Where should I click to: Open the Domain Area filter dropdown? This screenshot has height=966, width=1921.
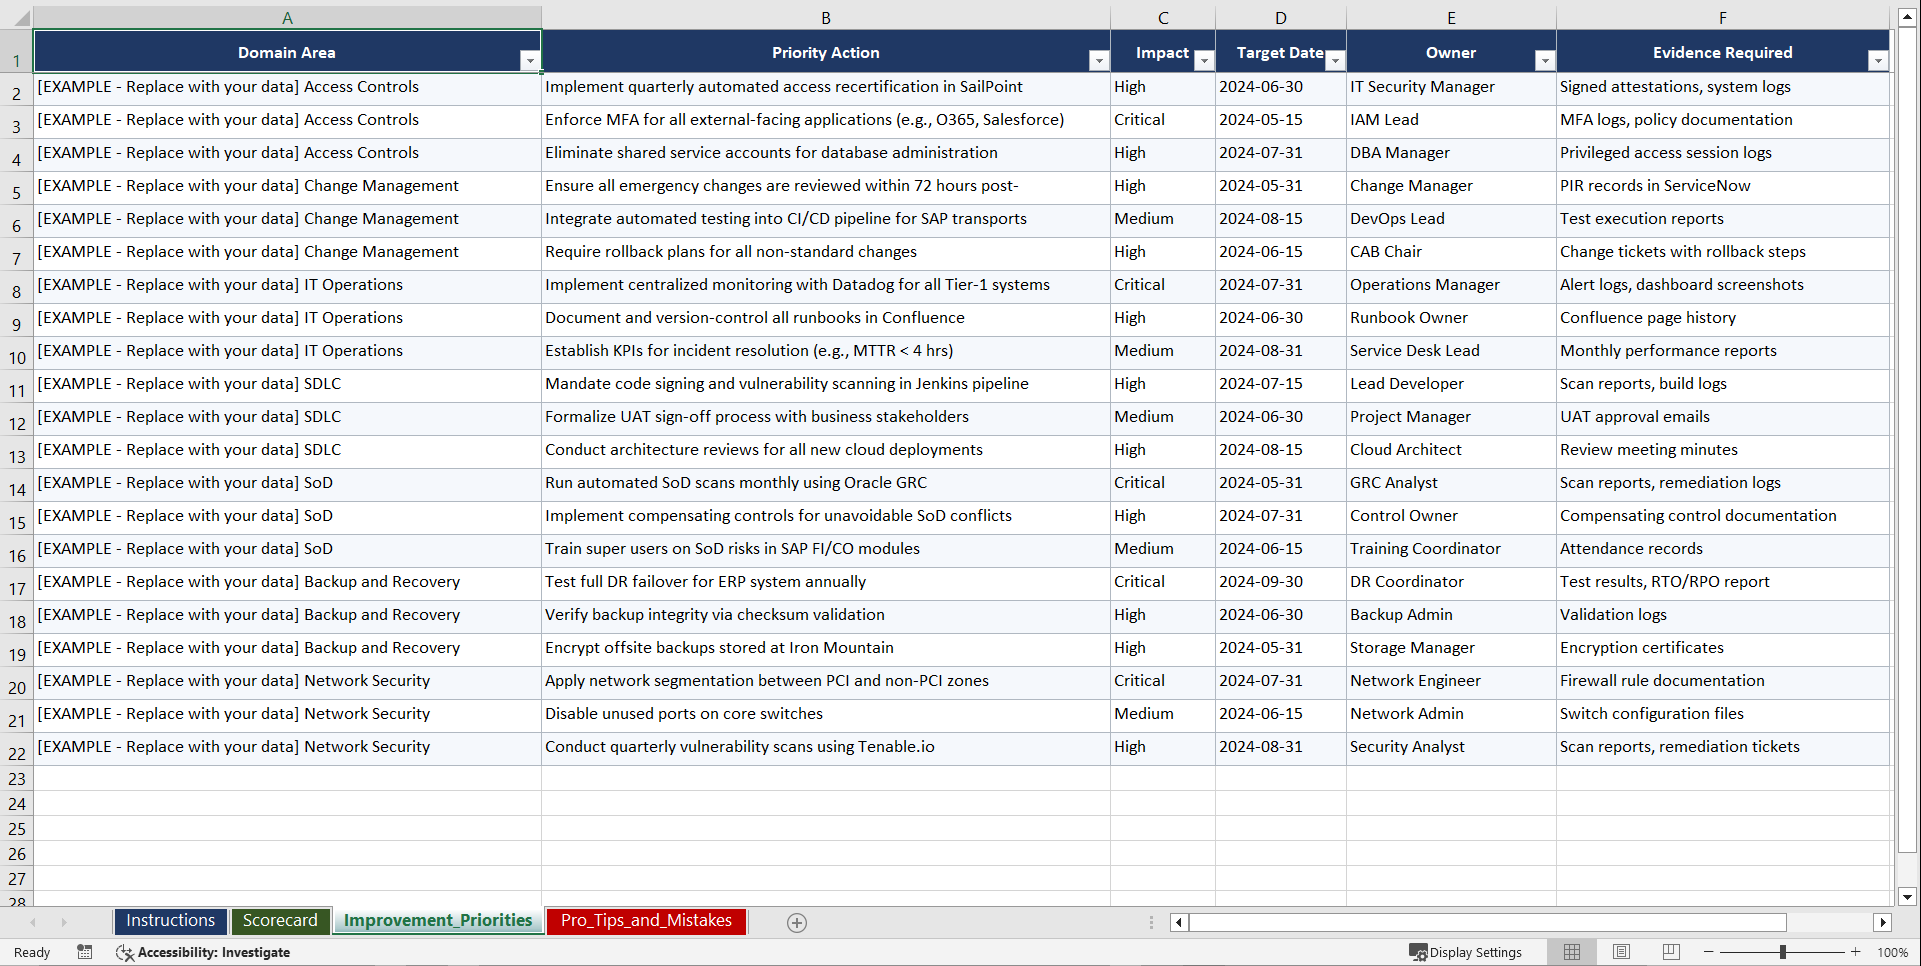coord(531,61)
